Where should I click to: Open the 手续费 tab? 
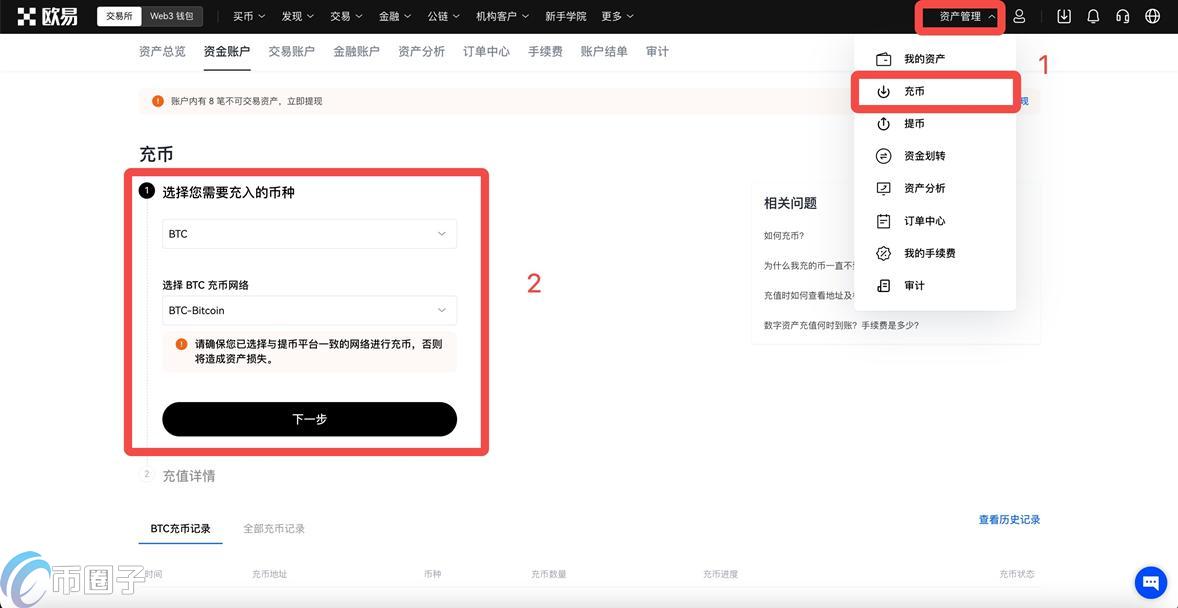[545, 51]
